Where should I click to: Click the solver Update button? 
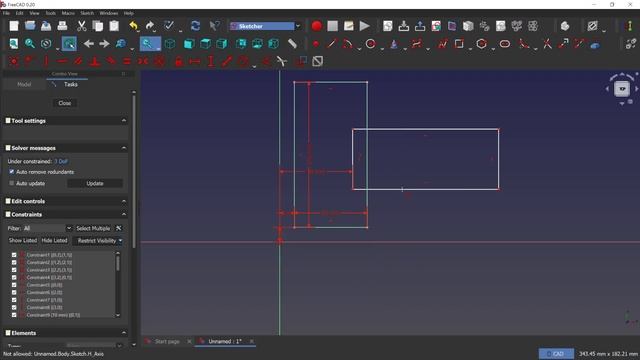pos(95,184)
